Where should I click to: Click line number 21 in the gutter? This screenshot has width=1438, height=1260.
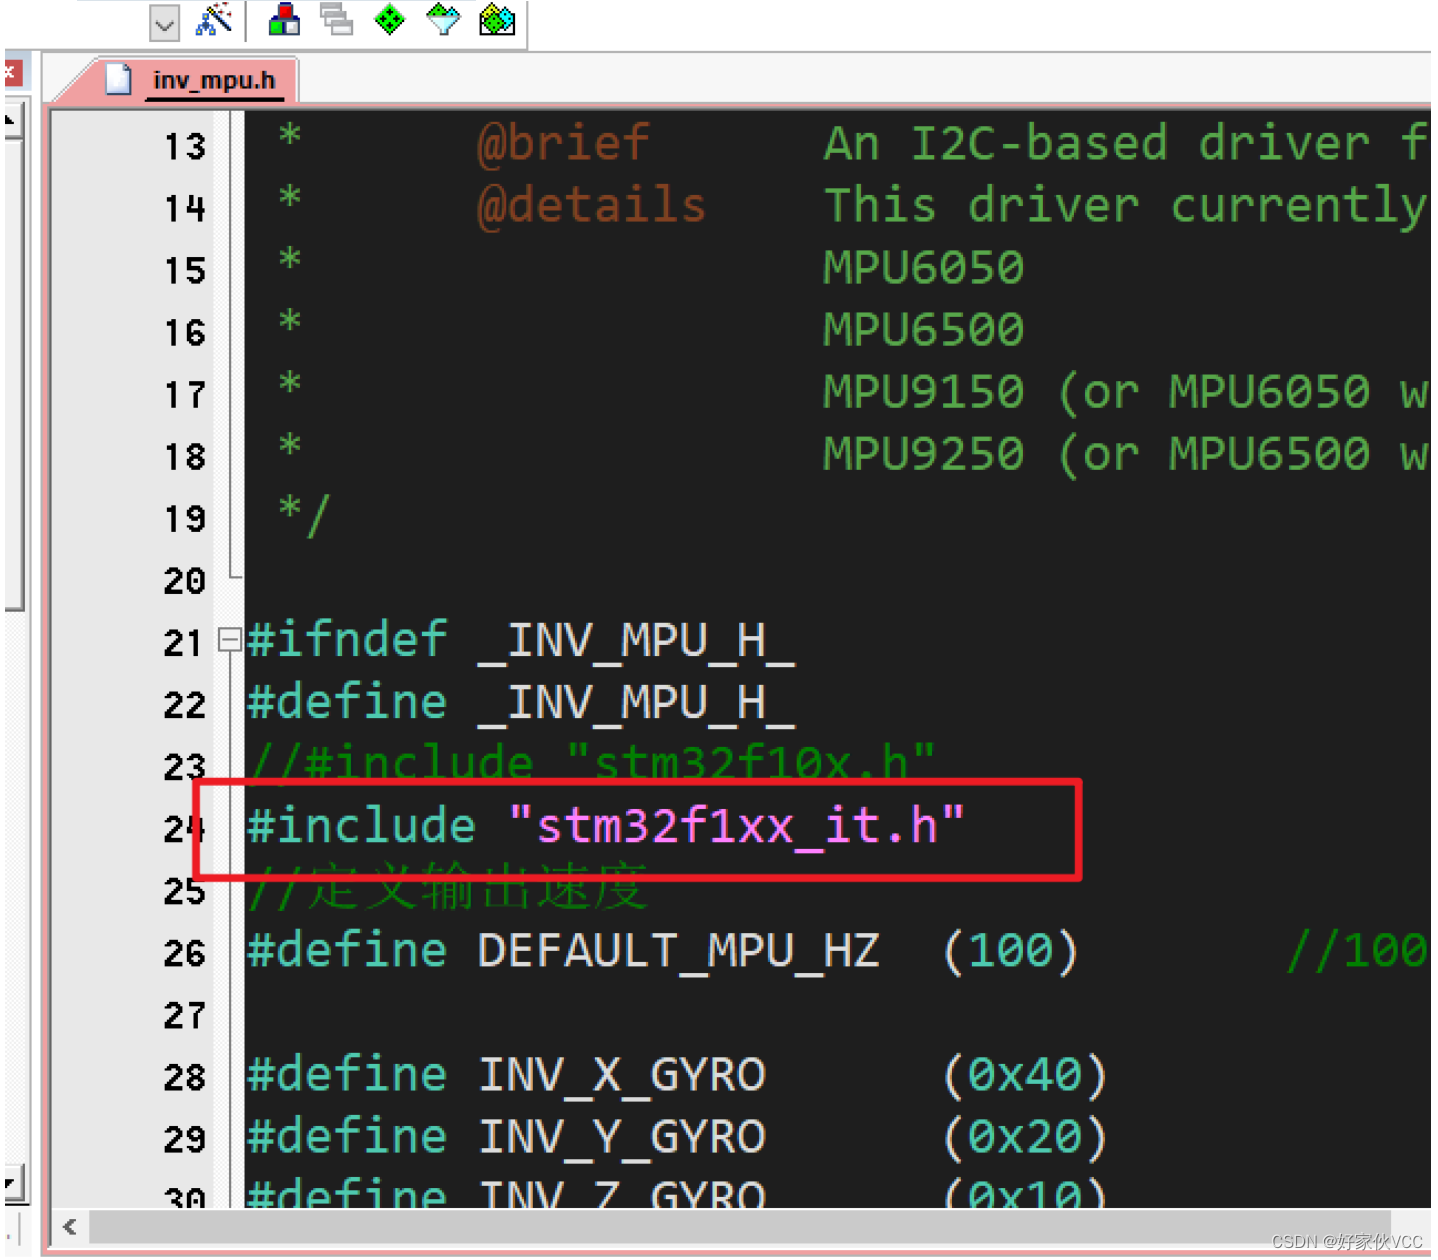point(184,643)
